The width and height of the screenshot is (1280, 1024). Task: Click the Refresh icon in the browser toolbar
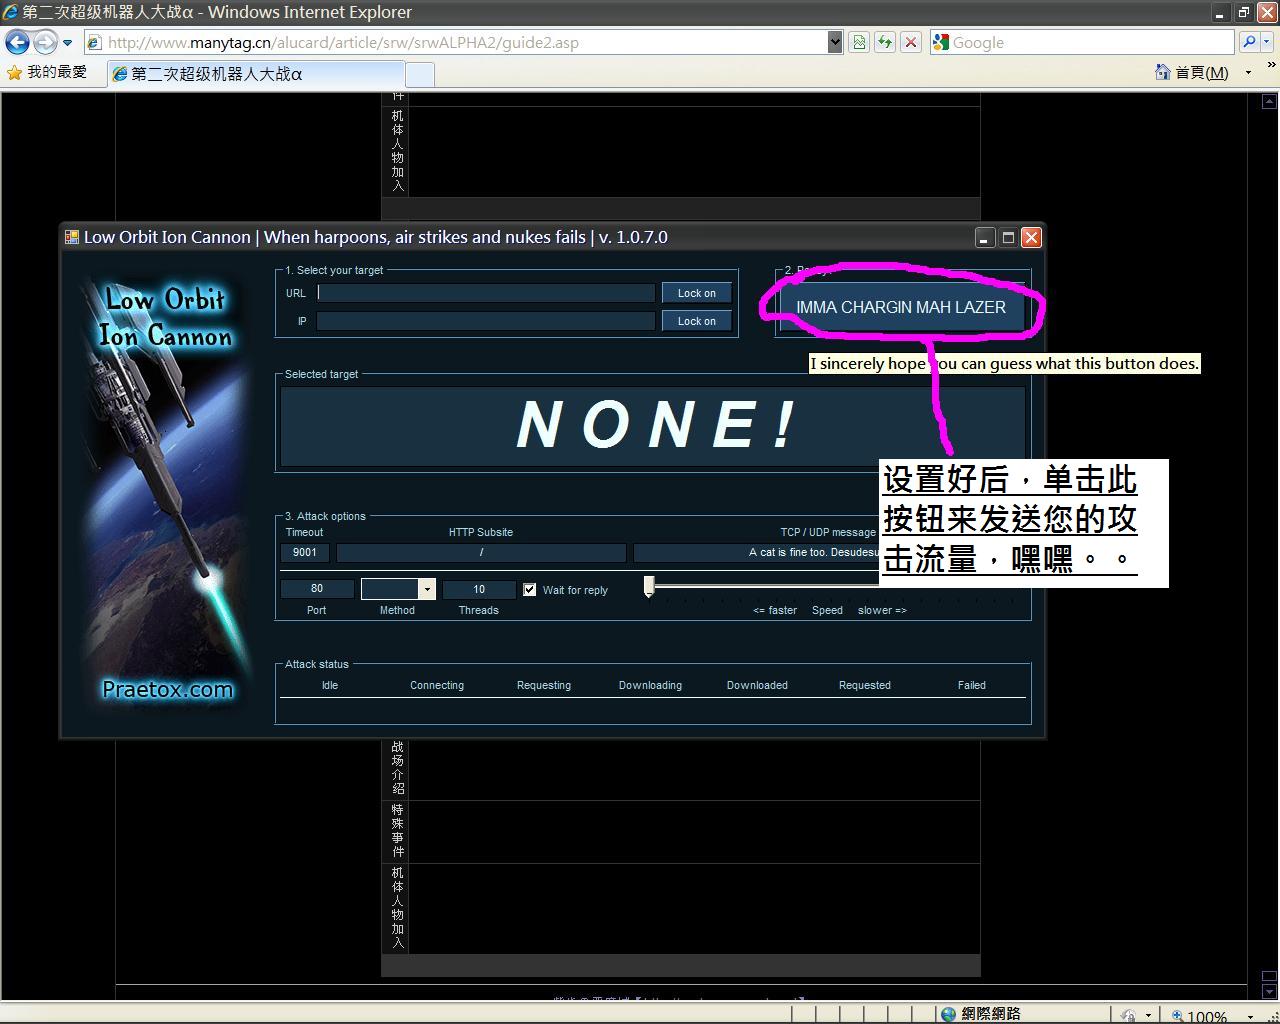click(885, 42)
